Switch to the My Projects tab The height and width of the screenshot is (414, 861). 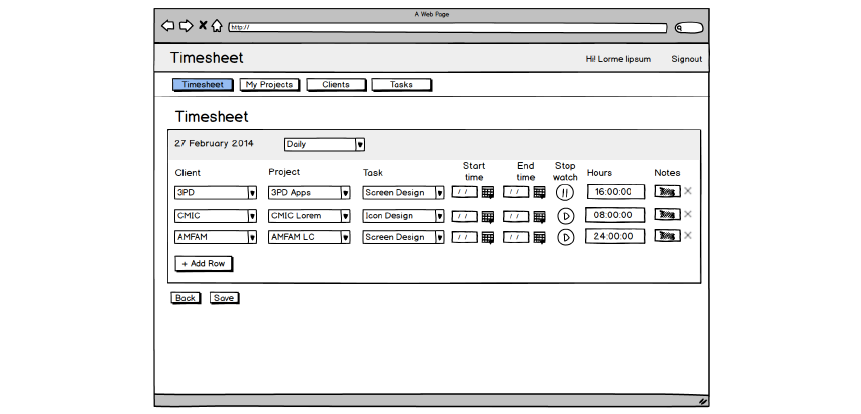tap(270, 85)
